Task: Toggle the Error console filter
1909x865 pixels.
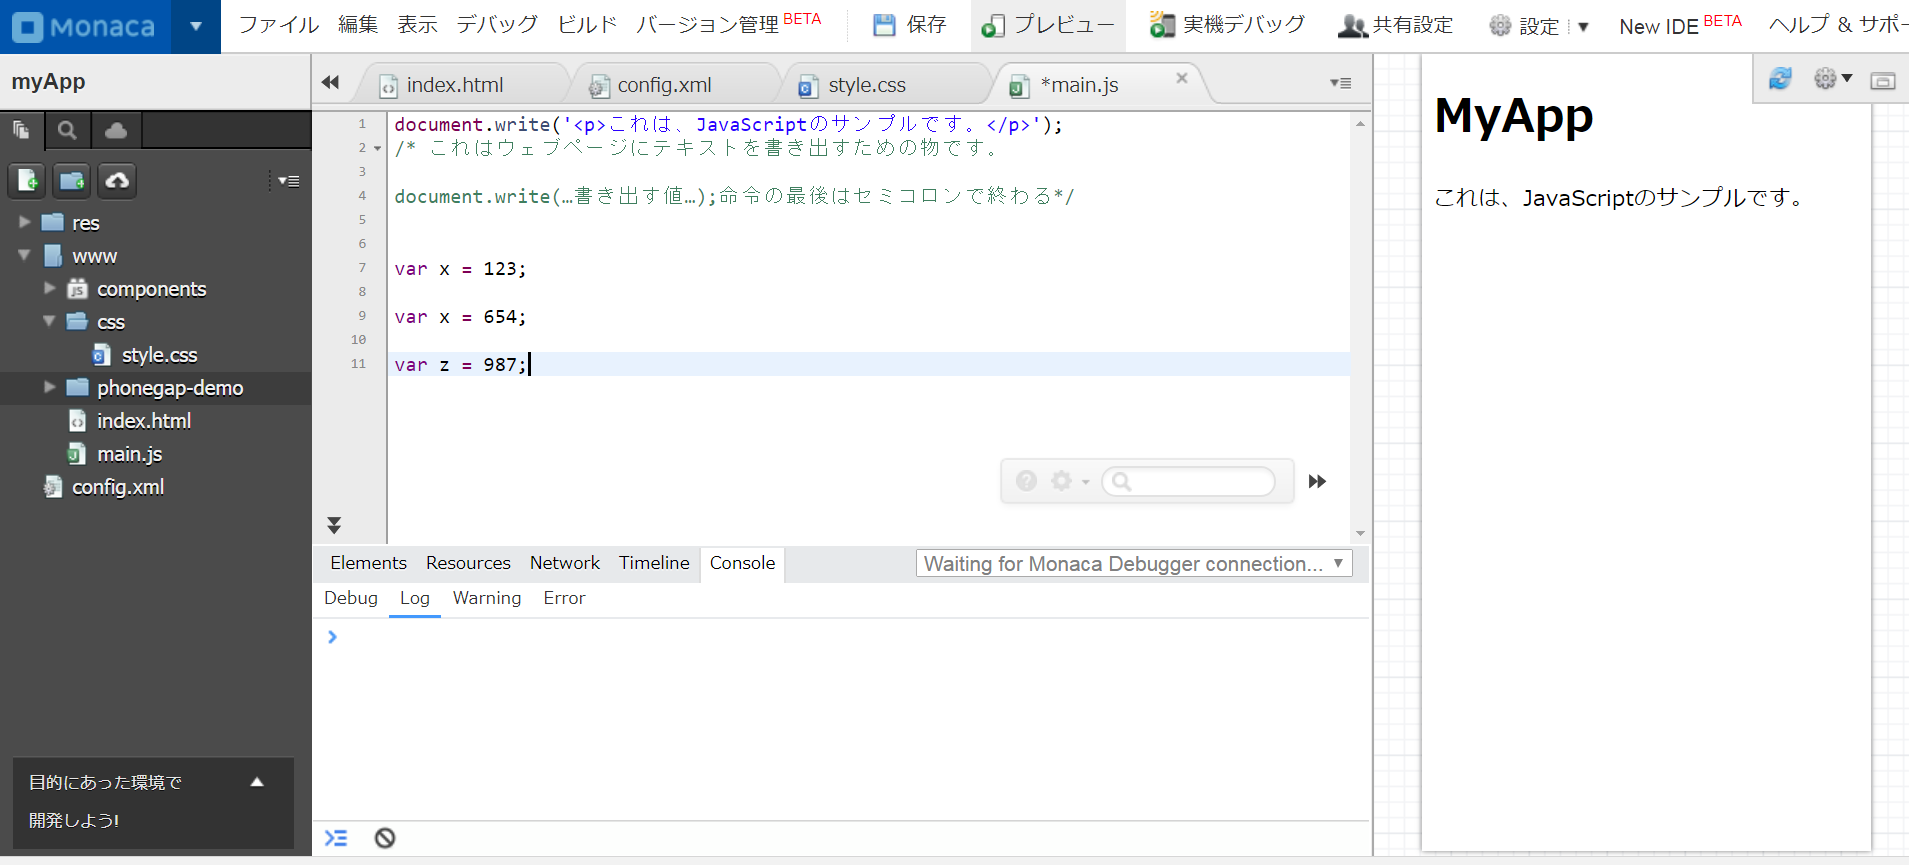Action: tap(564, 598)
